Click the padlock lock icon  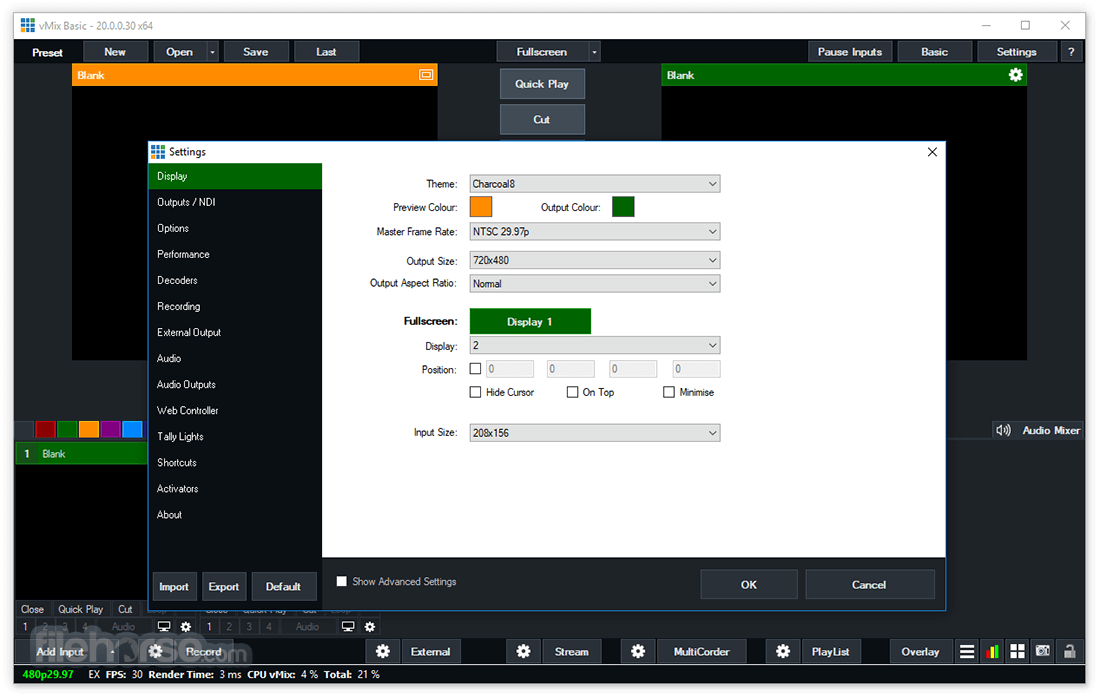click(1069, 652)
